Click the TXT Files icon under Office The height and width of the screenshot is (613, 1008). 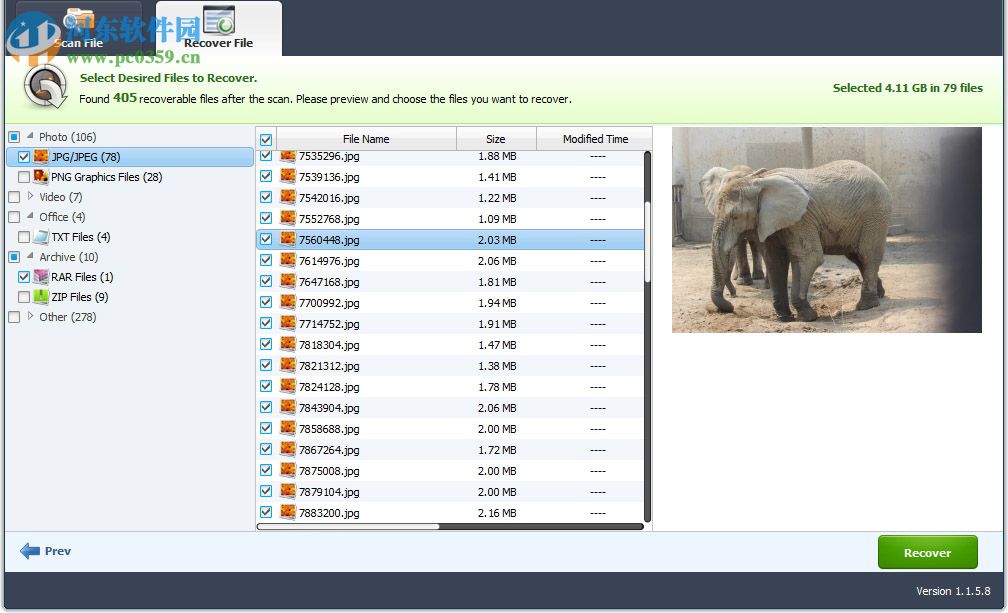point(41,237)
